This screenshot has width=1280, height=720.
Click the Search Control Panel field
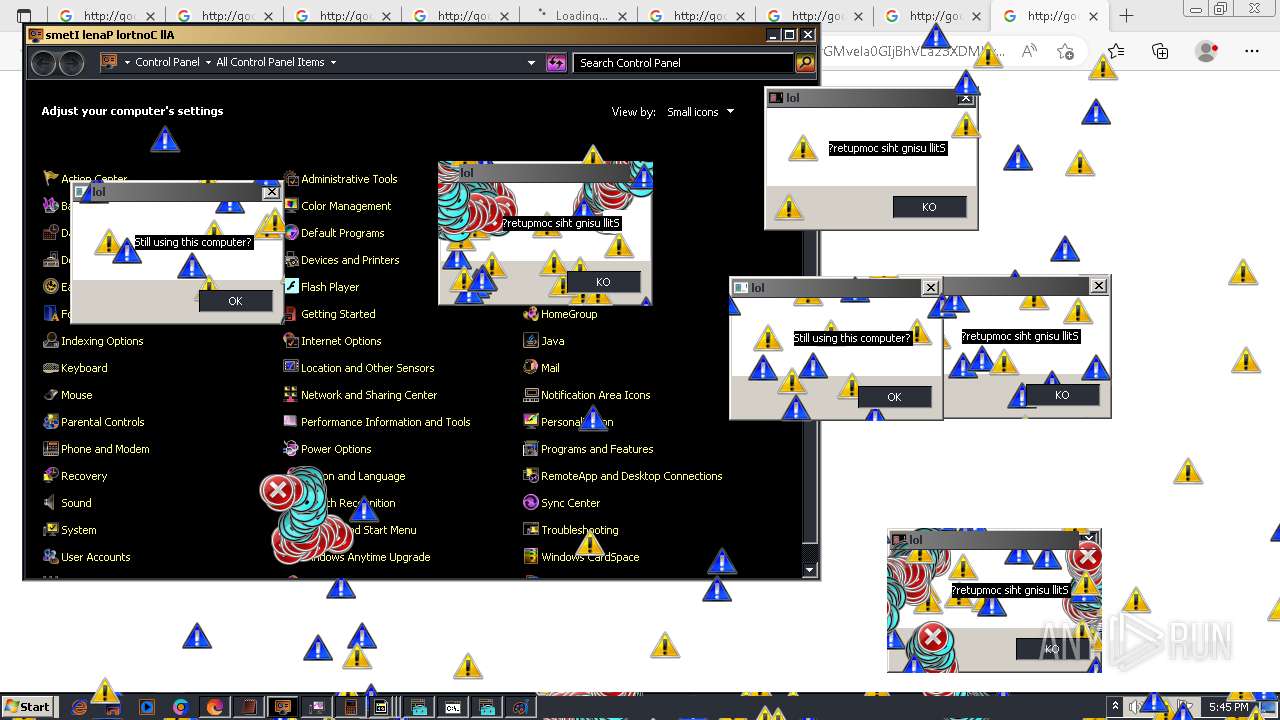[685, 63]
